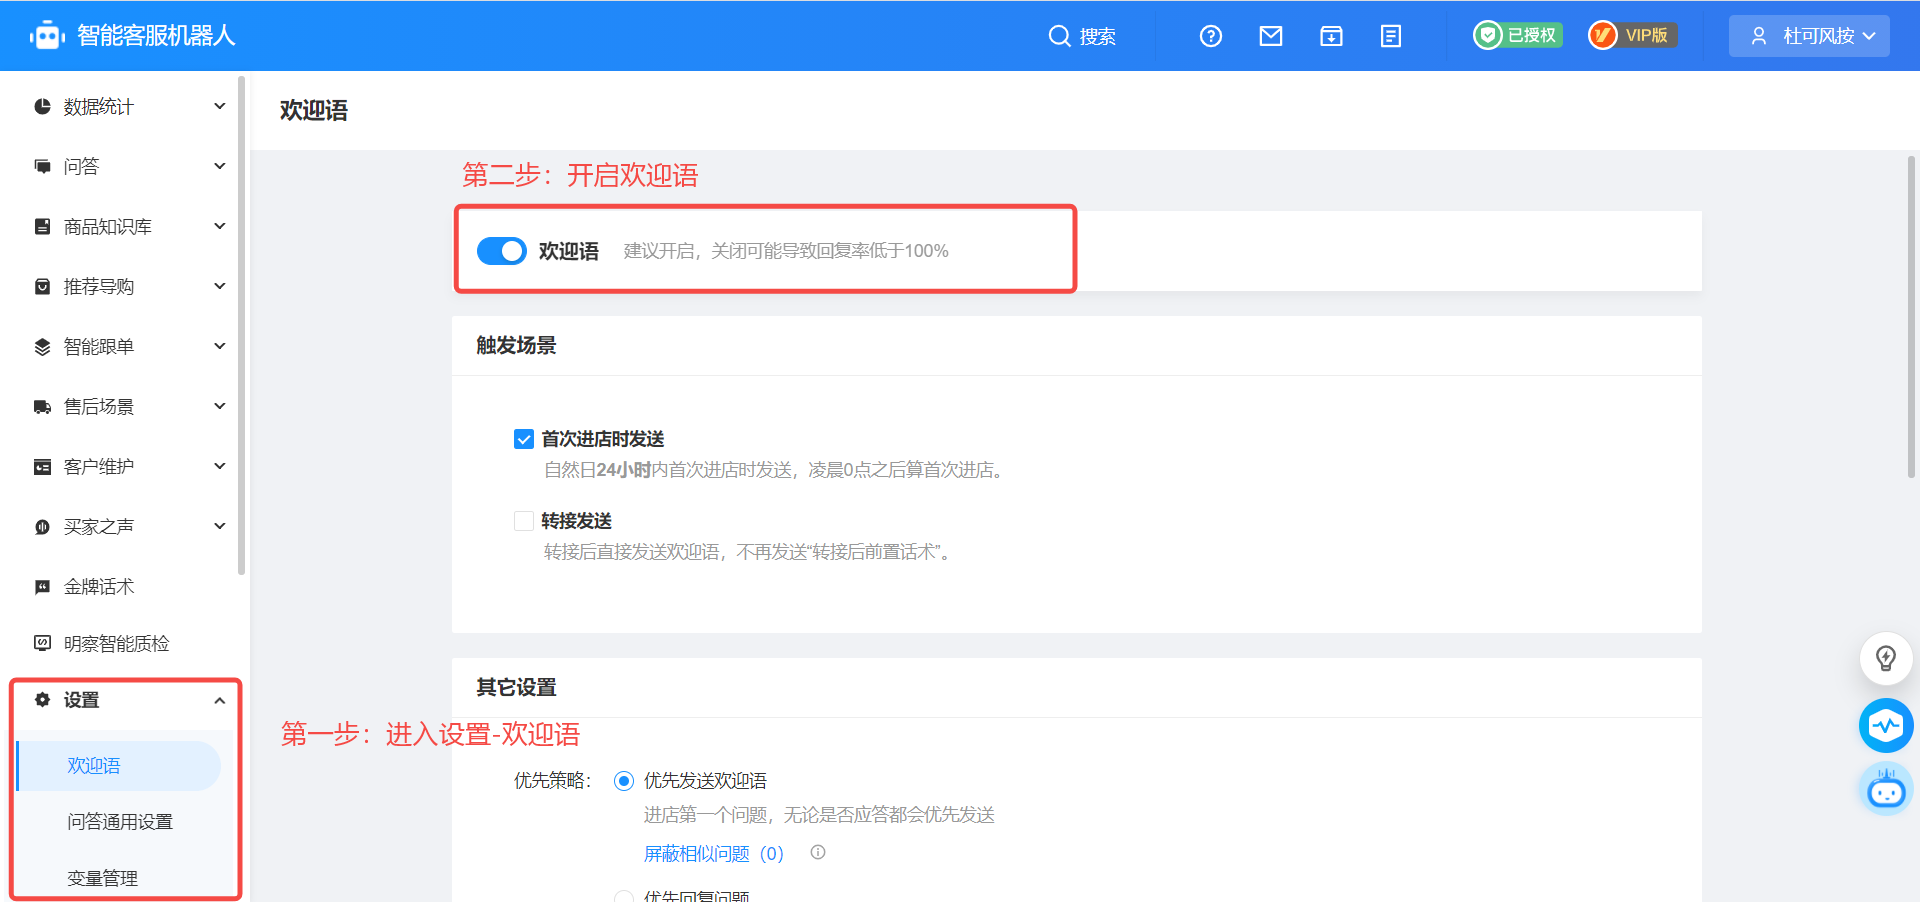The width and height of the screenshot is (1920, 902).
Task: Click the floating lightbulb tips button
Action: click(x=1886, y=658)
